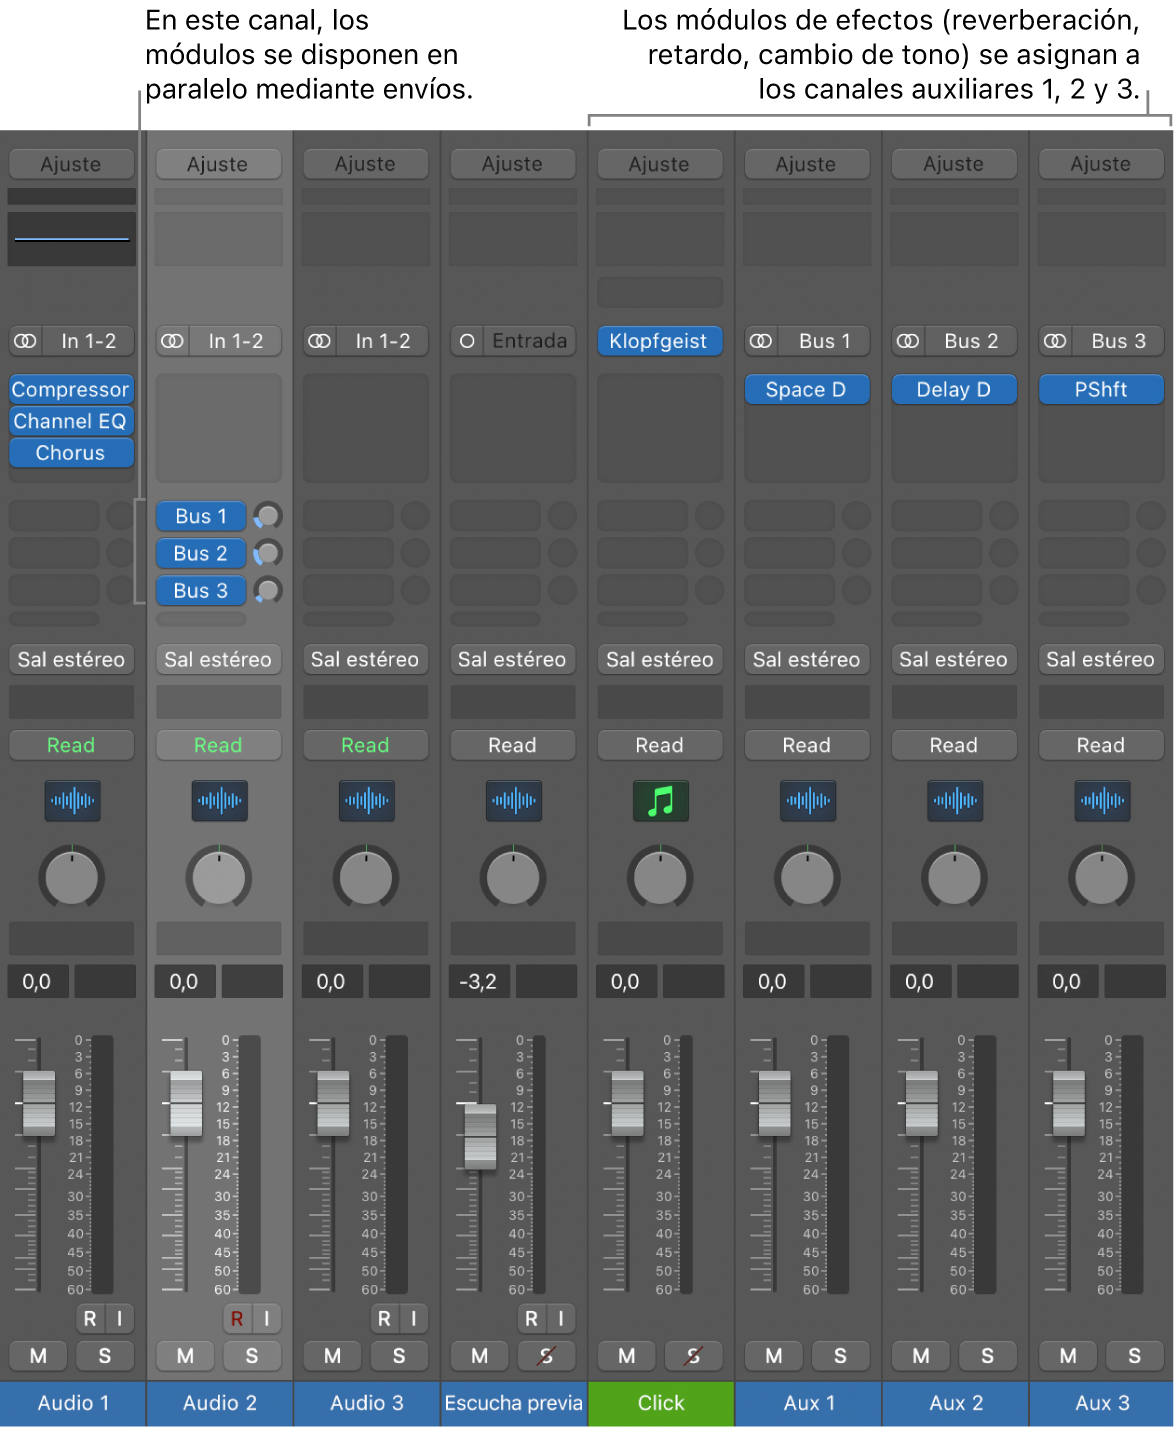Click the green music note icon on Click
Viewport: 1176px width, 1431px height.
(660, 801)
